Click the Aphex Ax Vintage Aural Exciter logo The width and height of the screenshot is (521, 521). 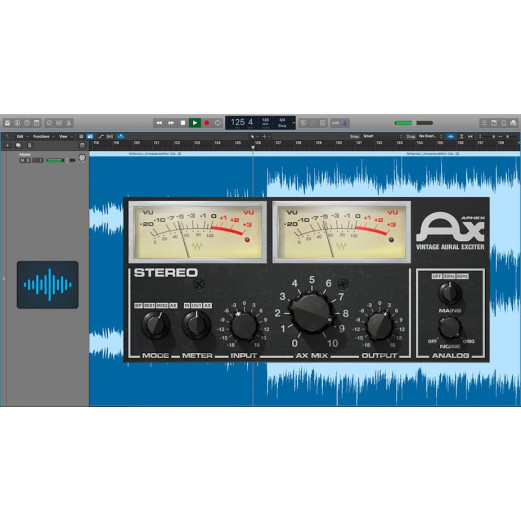pyautogui.click(x=450, y=231)
